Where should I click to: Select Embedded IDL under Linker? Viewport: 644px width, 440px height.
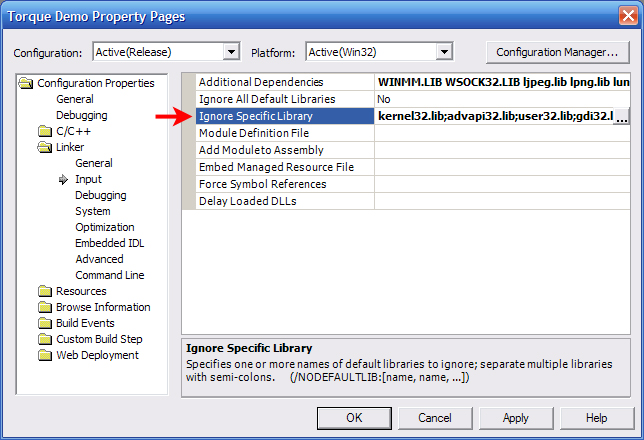point(110,244)
